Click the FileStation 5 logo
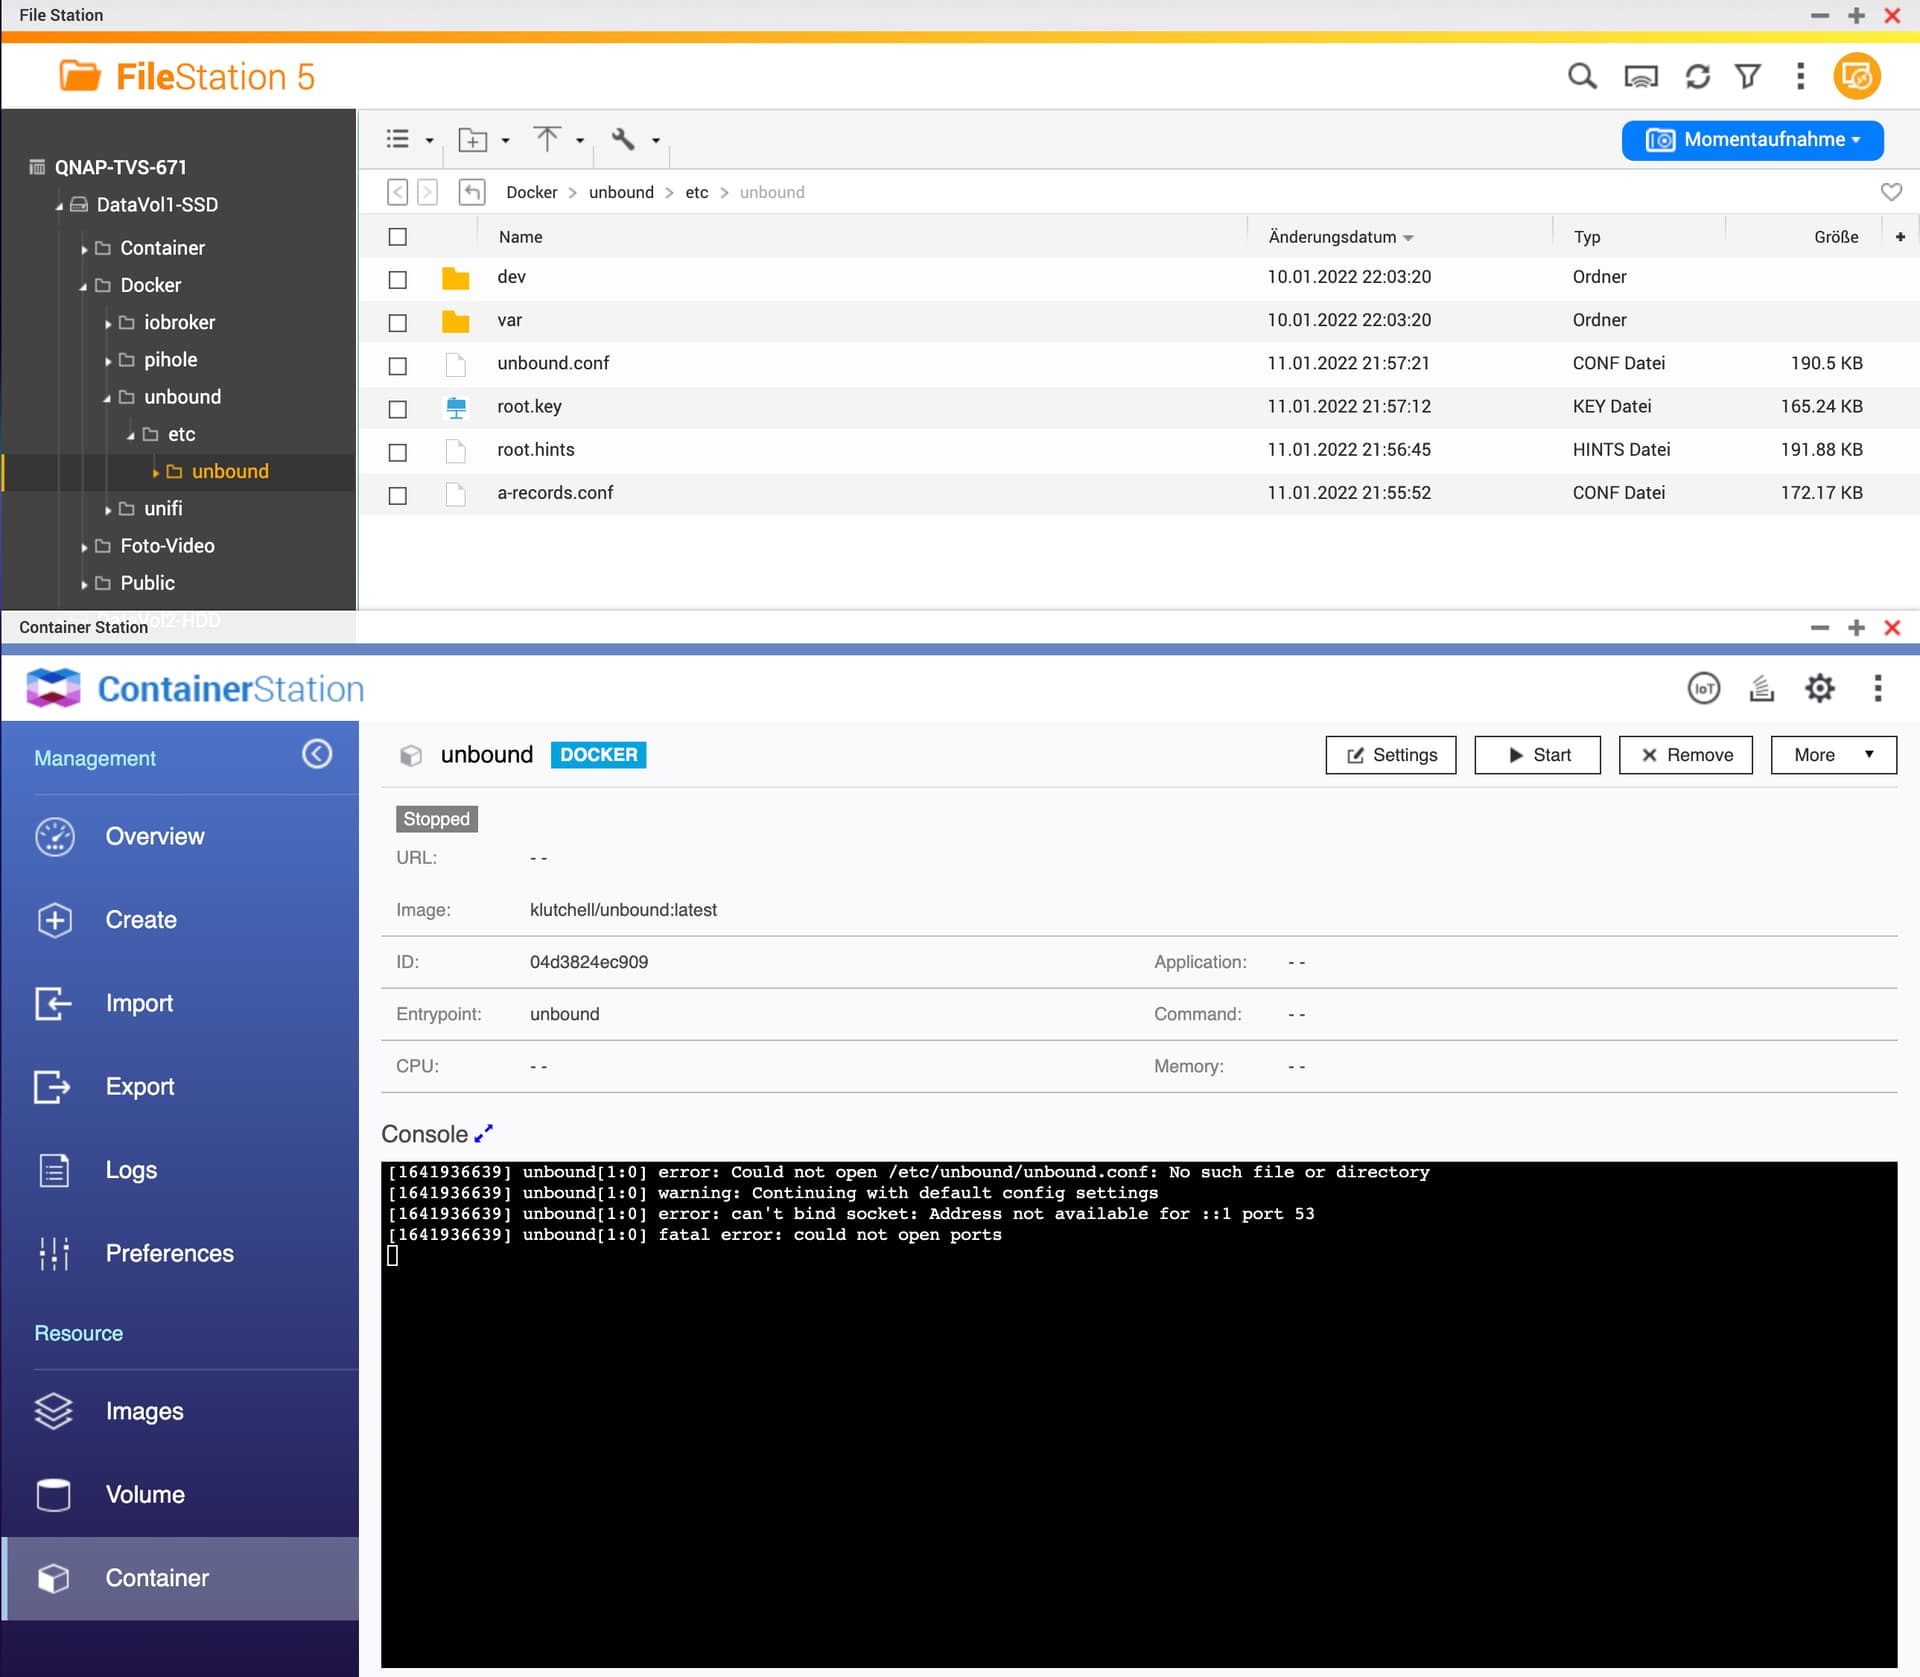The image size is (1920, 1677). (x=187, y=76)
